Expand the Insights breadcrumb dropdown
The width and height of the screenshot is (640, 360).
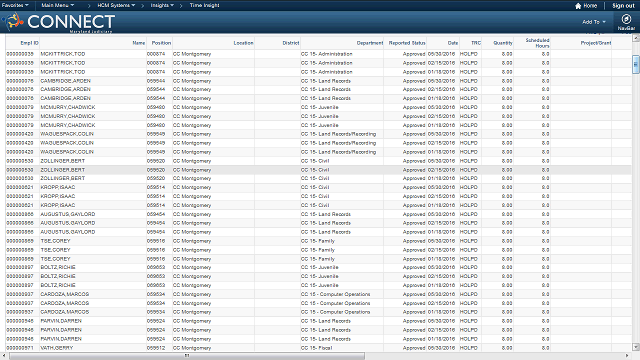point(162,5)
